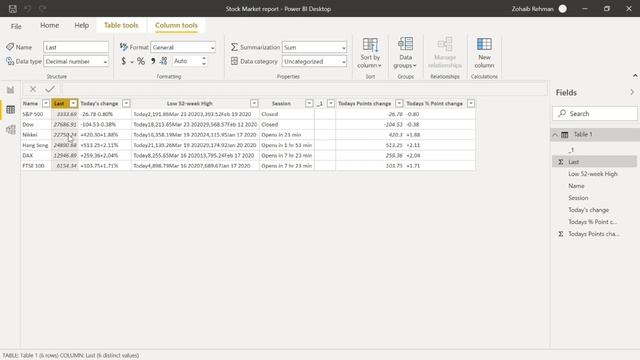This screenshot has height=360, width=640.
Task: Open filter dropdown for _1 column
Action: tap(331, 103)
